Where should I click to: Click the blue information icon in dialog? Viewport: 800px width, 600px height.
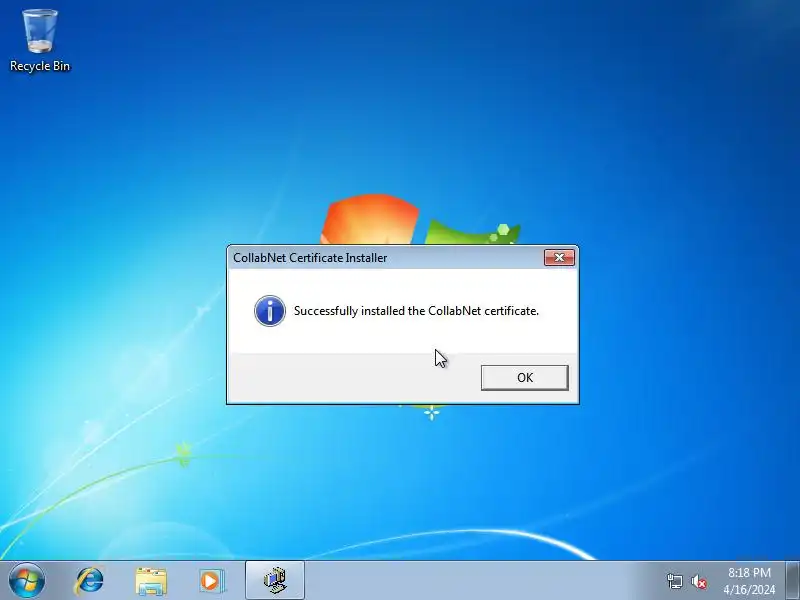coord(270,311)
